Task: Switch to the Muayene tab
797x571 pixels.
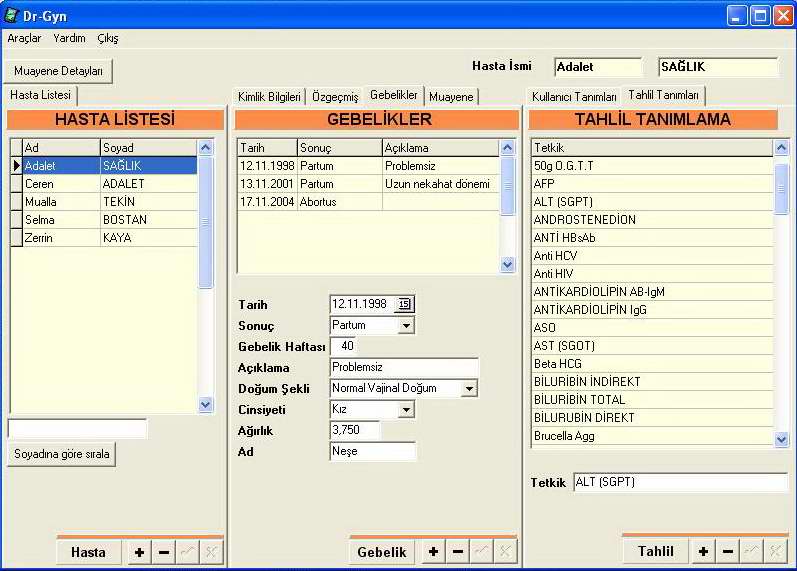Action: 451,97
